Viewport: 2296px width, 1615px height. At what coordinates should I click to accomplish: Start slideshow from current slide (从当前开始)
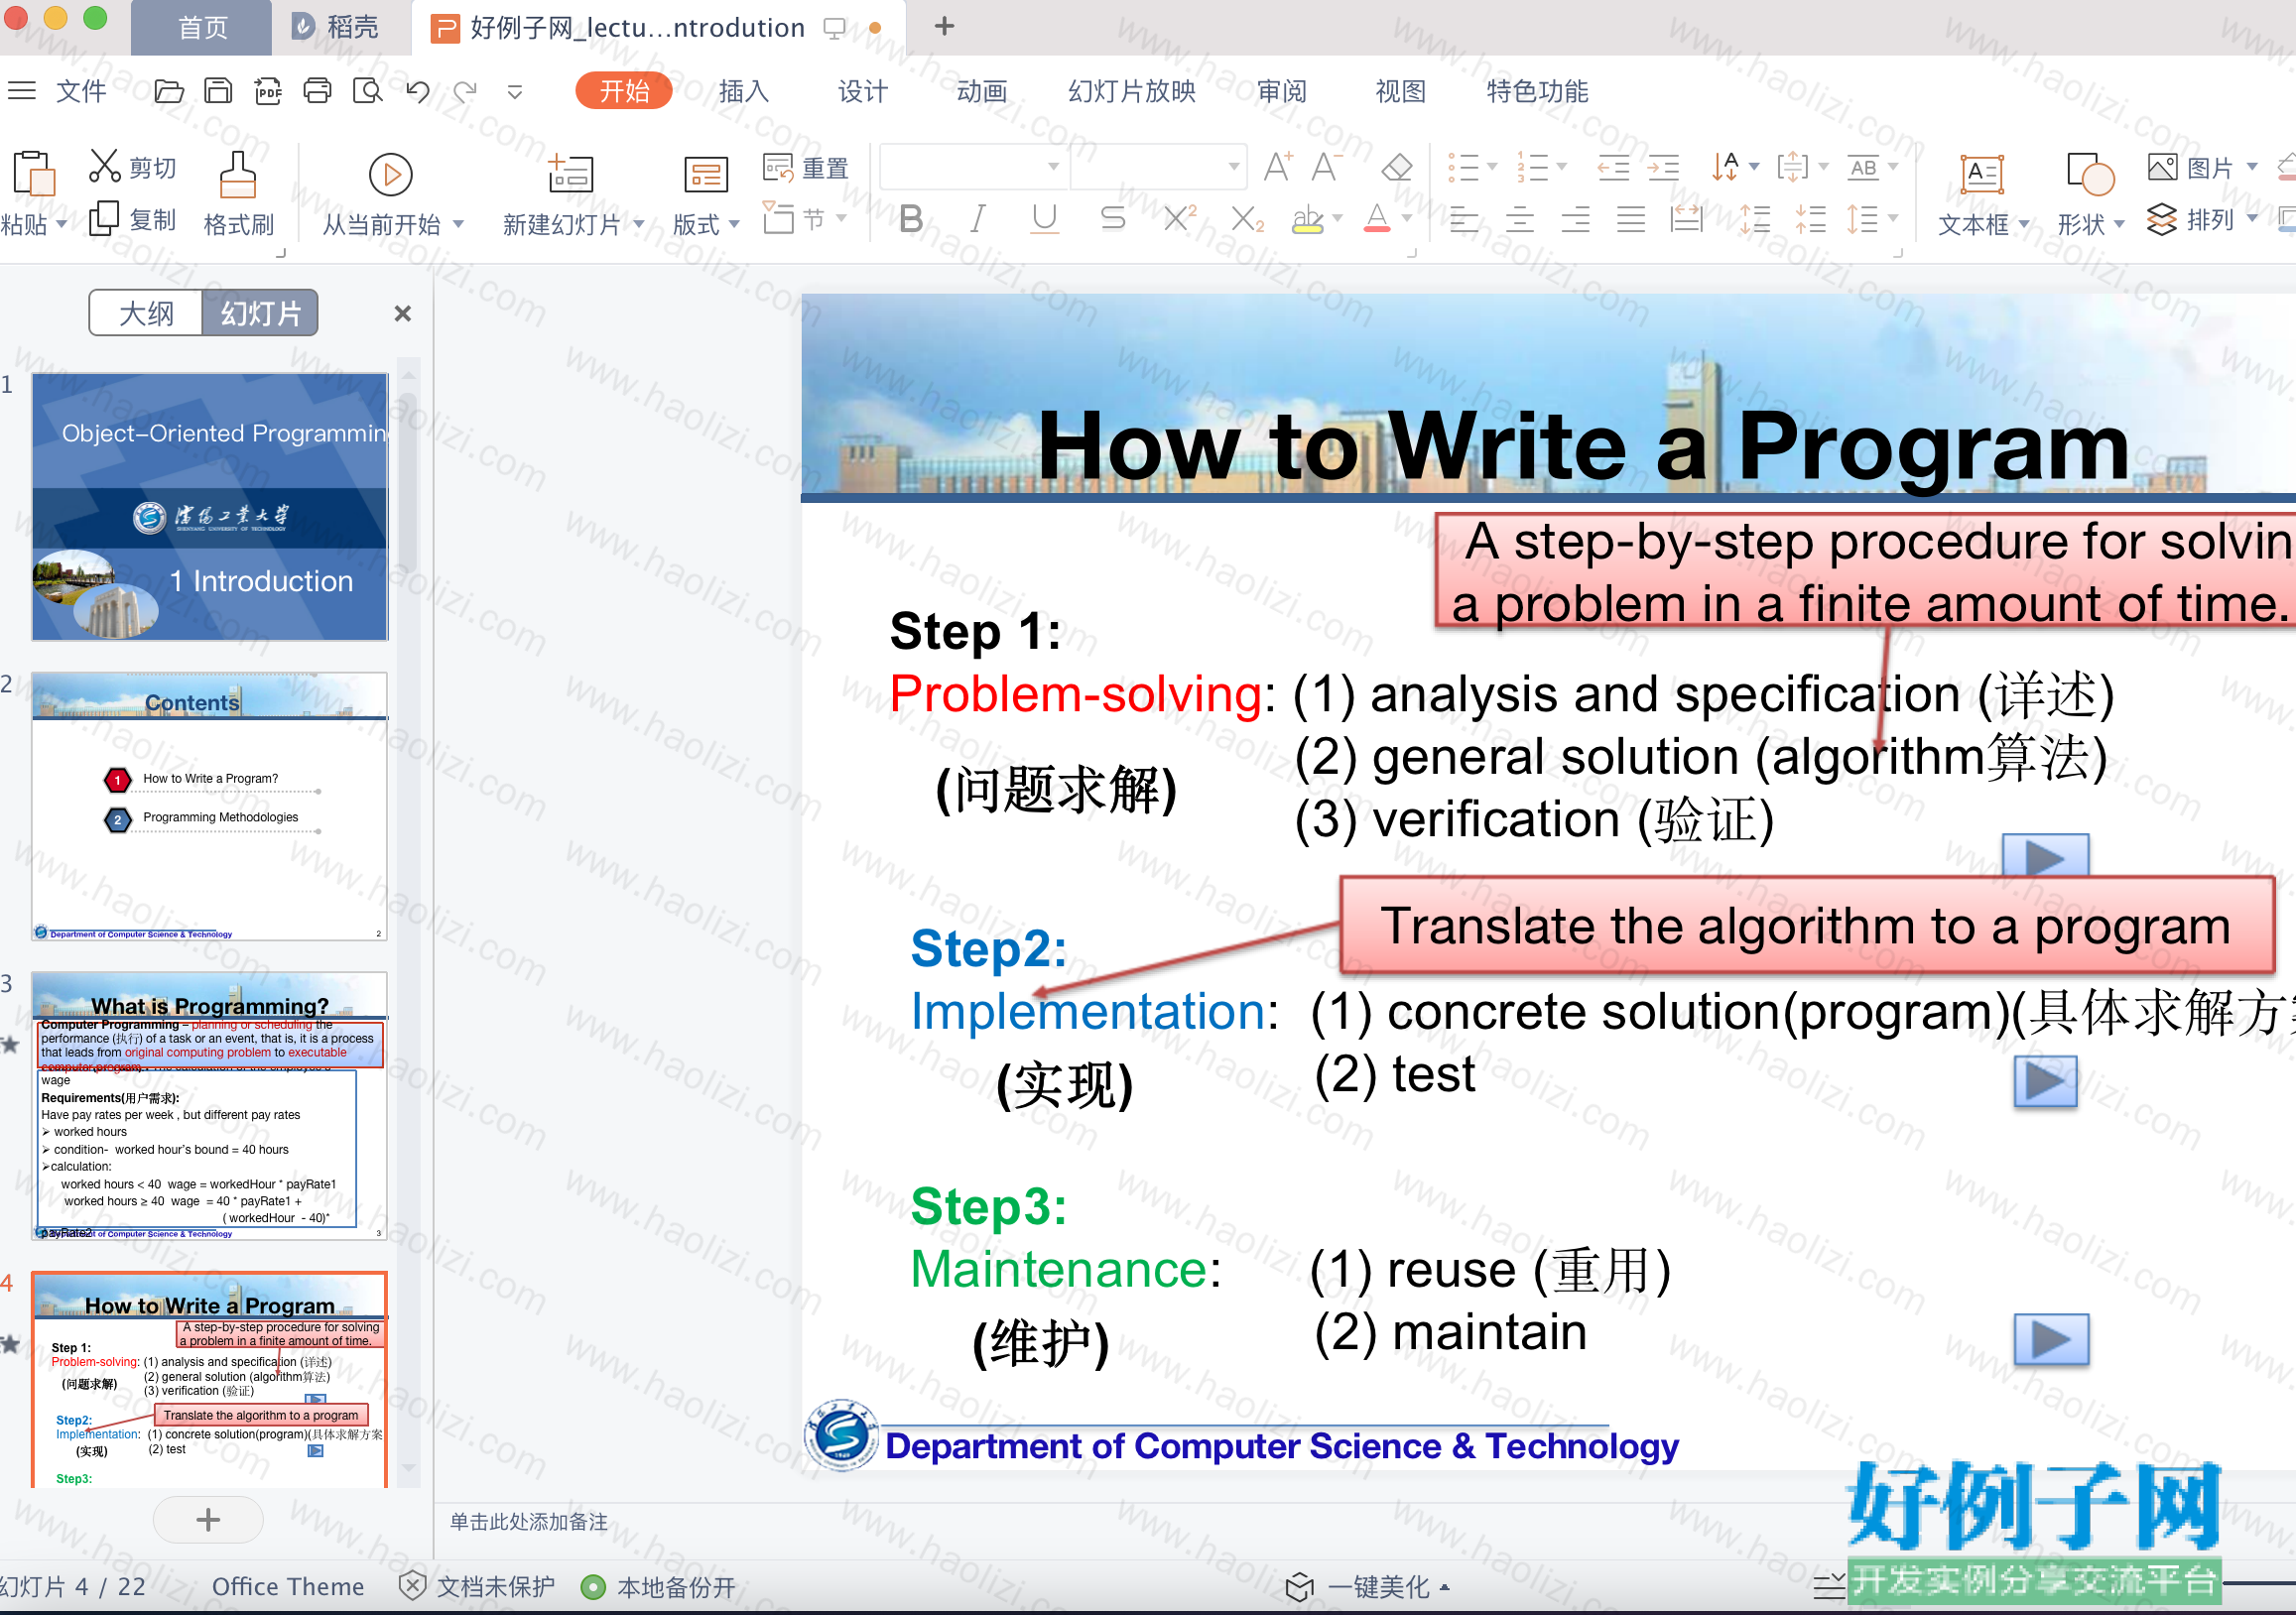[390, 174]
